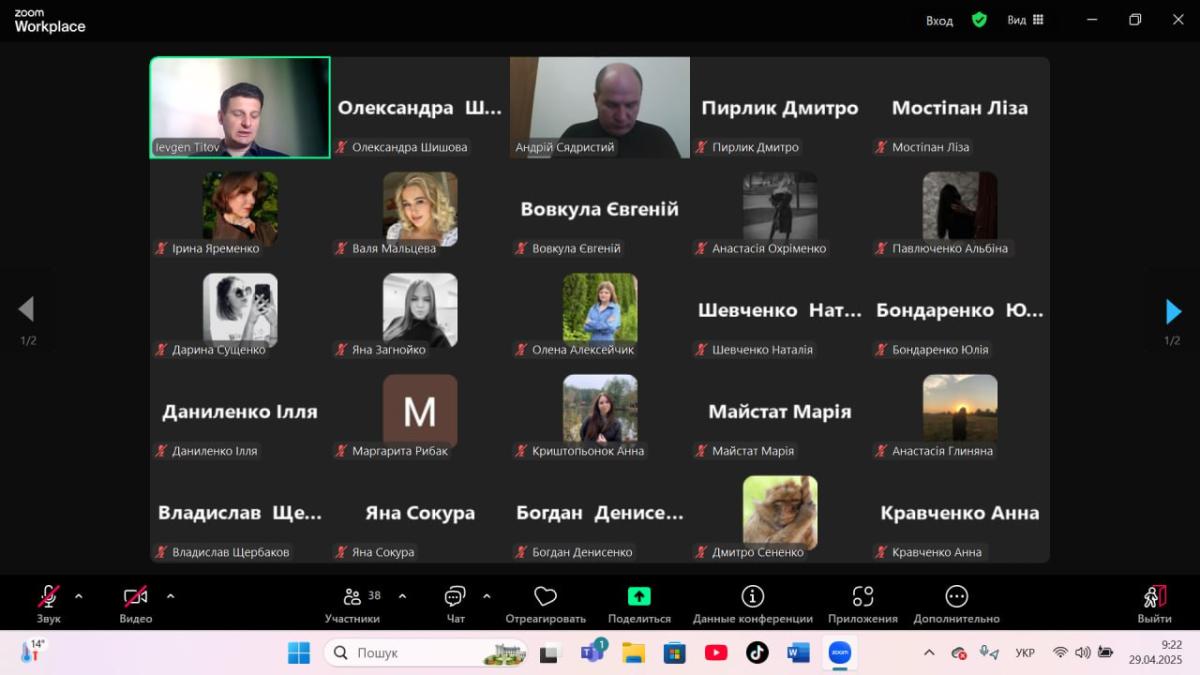Expand audio options arrow next to microphone
Viewport: 1200px width, 675px height.
(x=79, y=597)
